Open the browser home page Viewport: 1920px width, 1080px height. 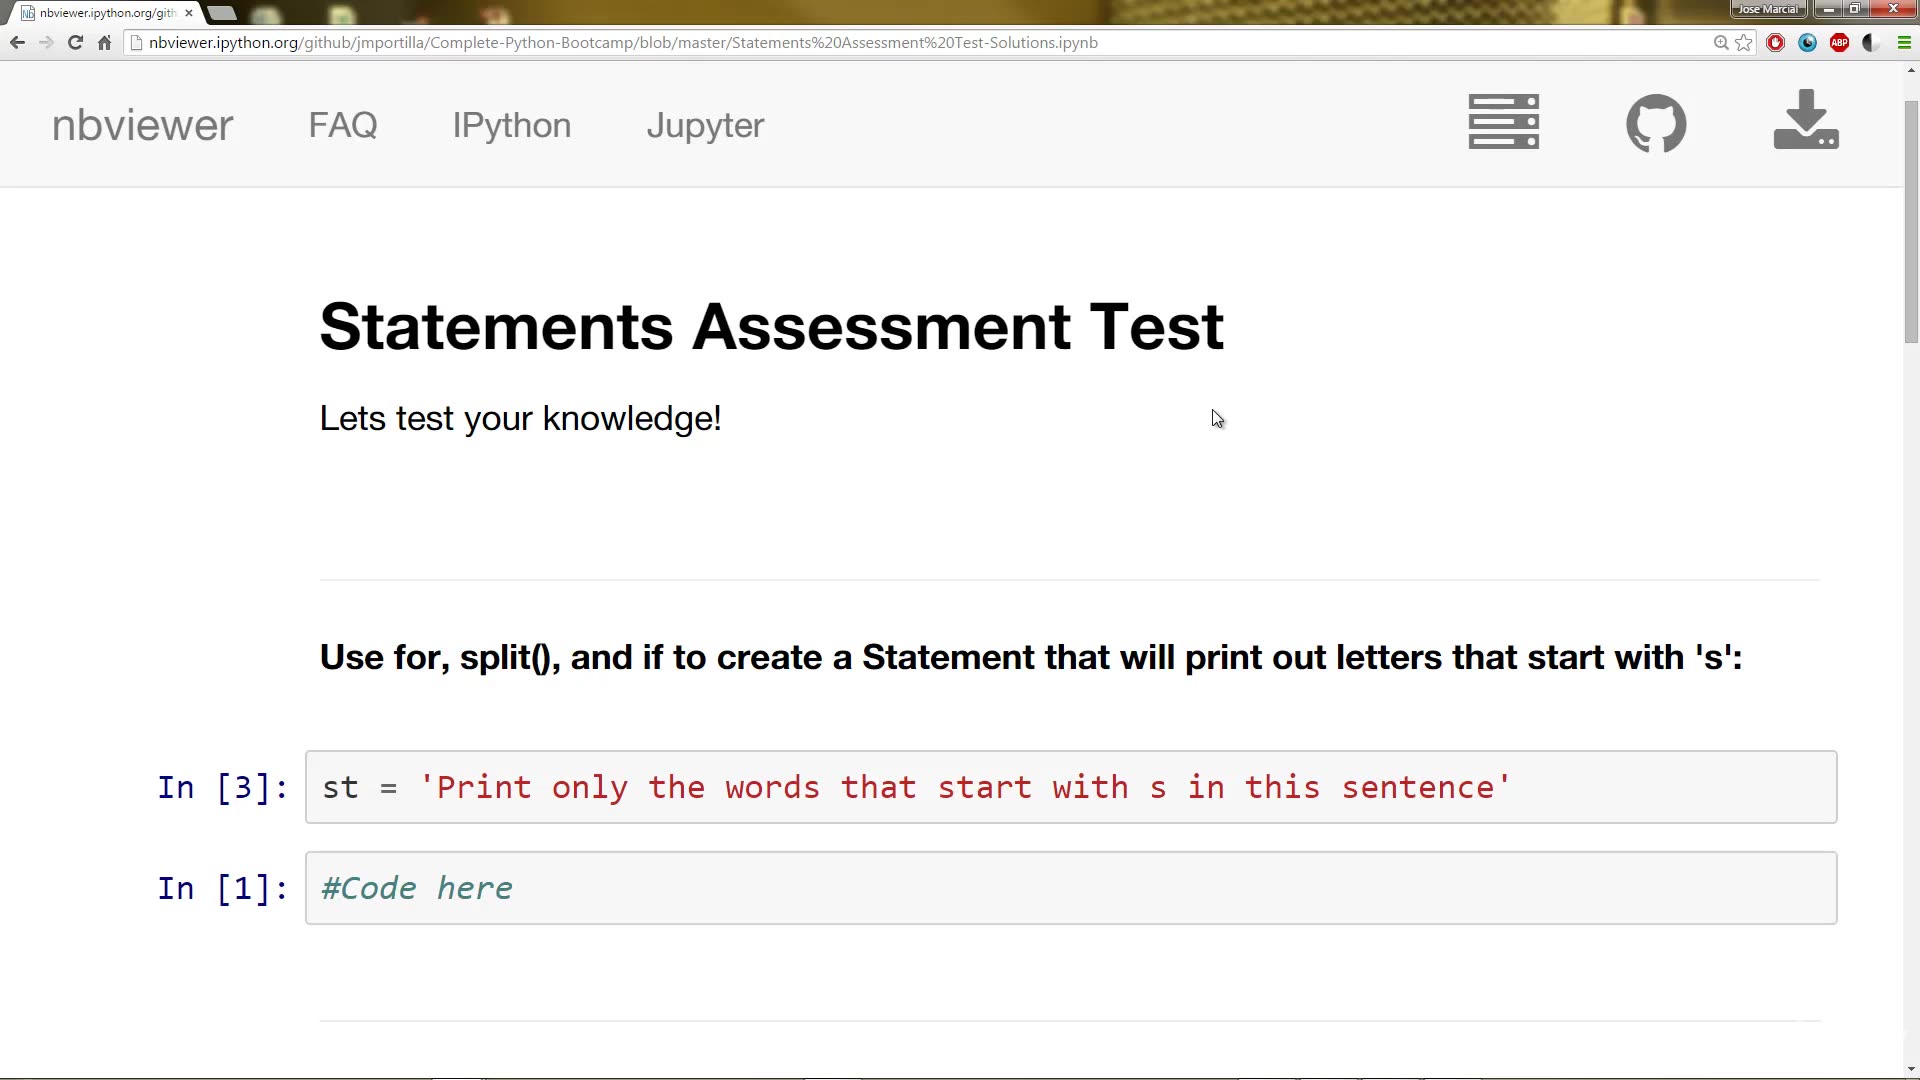click(x=104, y=43)
